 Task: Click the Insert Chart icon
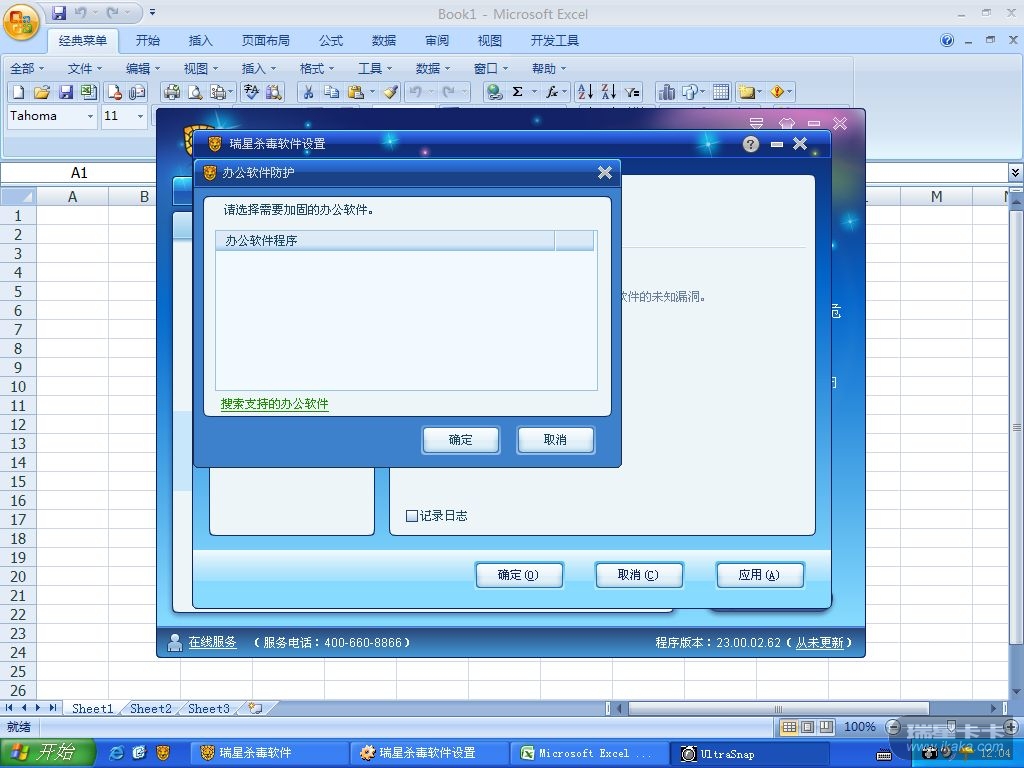[x=666, y=92]
